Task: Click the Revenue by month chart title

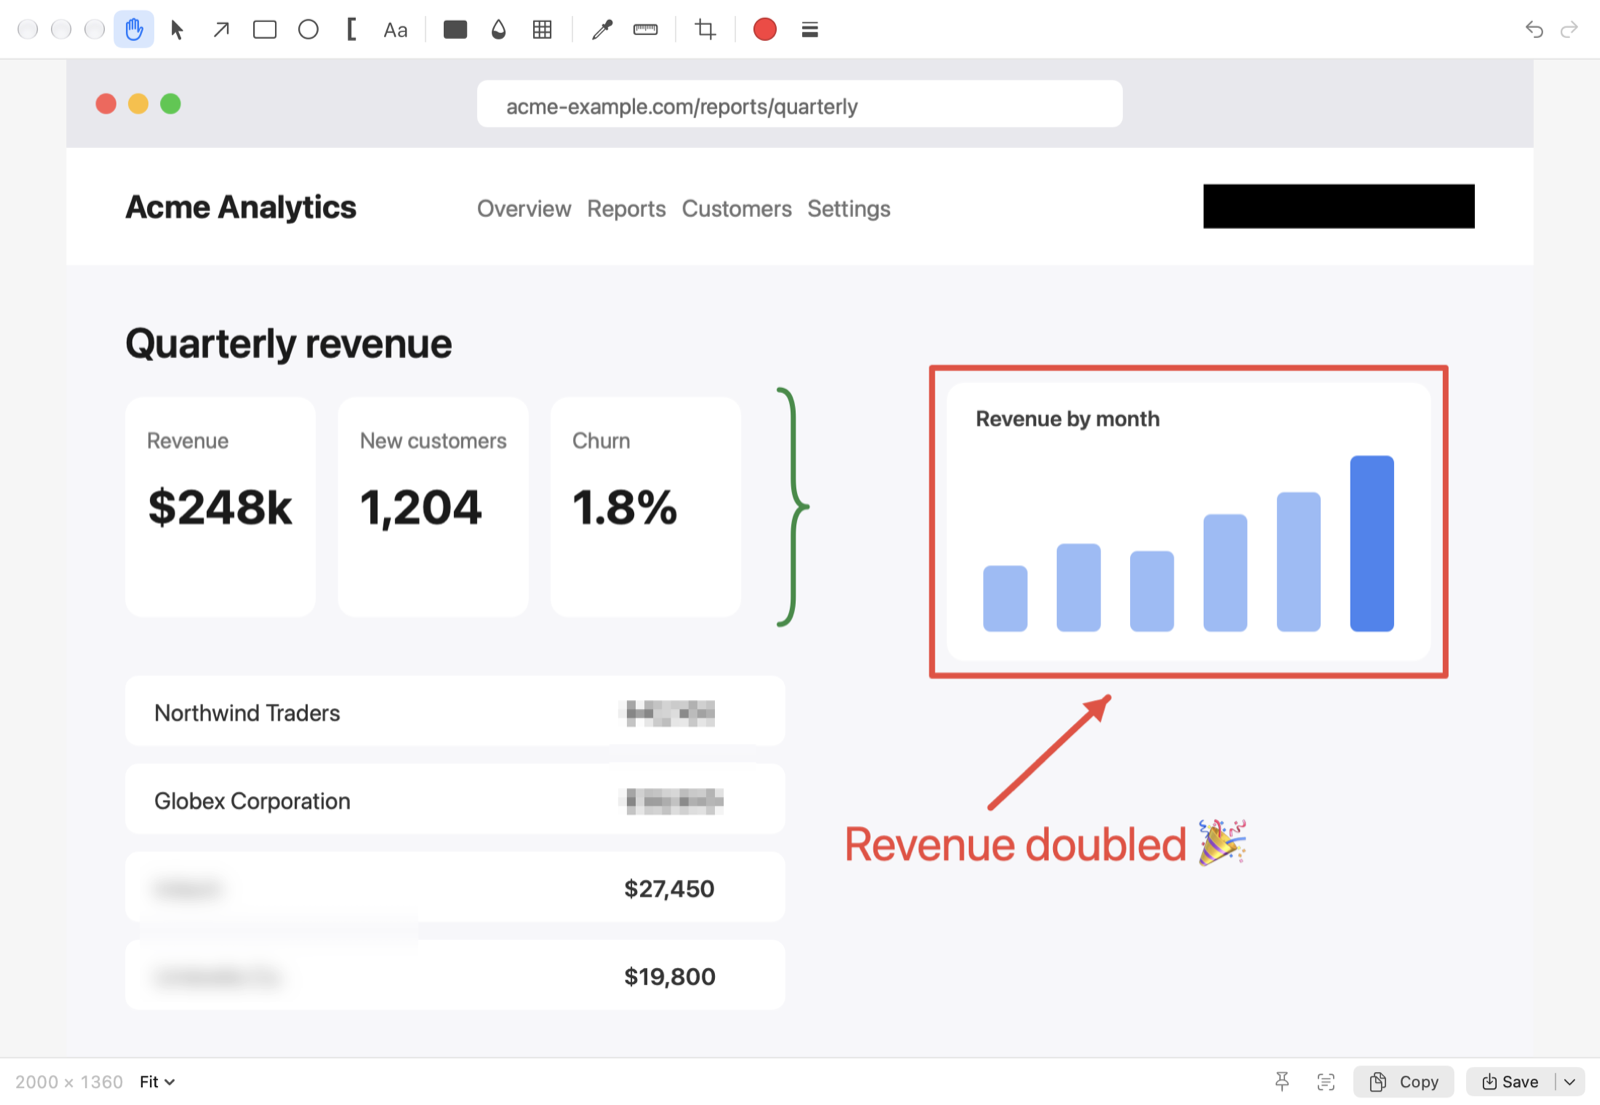Action: [x=1068, y=419]
